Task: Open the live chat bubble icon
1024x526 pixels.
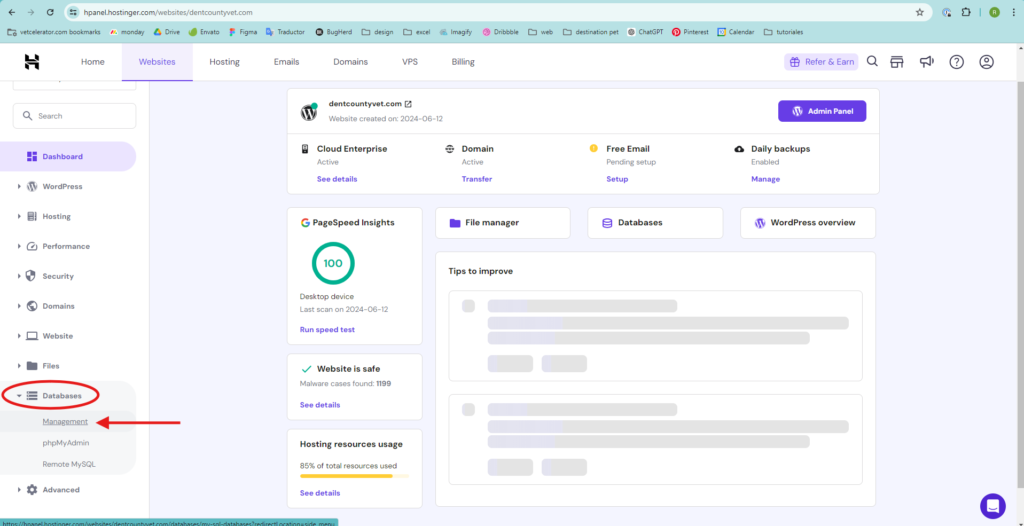Action: tap(993, 505)
